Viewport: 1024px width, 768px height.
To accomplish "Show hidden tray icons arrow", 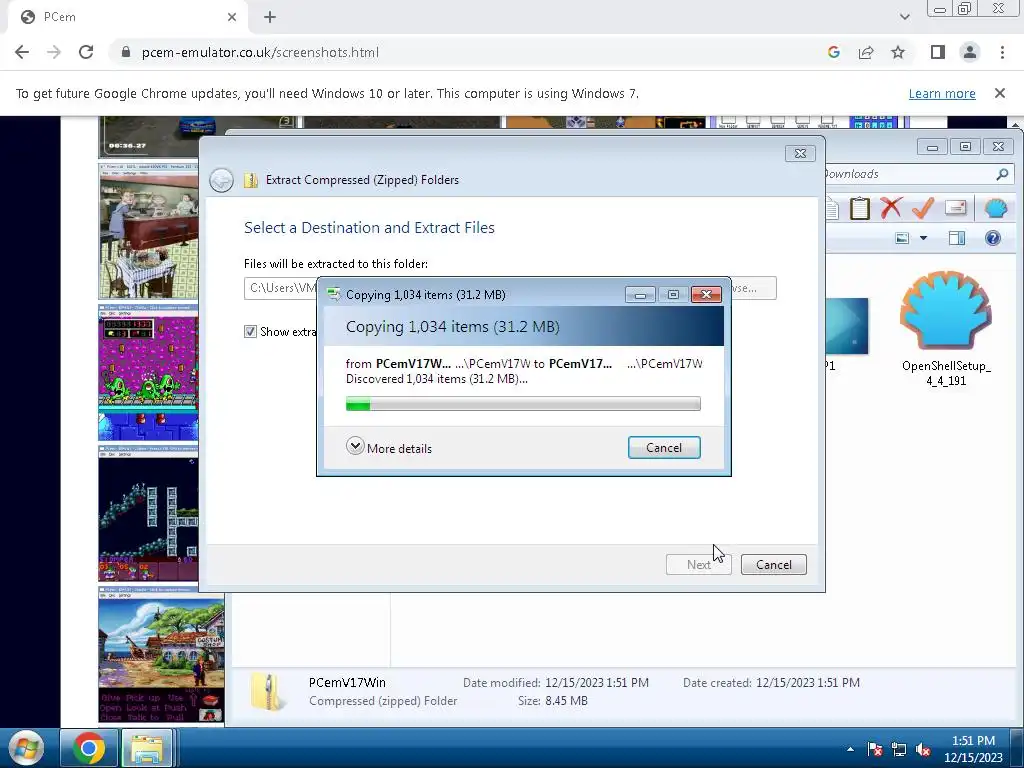I will point(850,749).
